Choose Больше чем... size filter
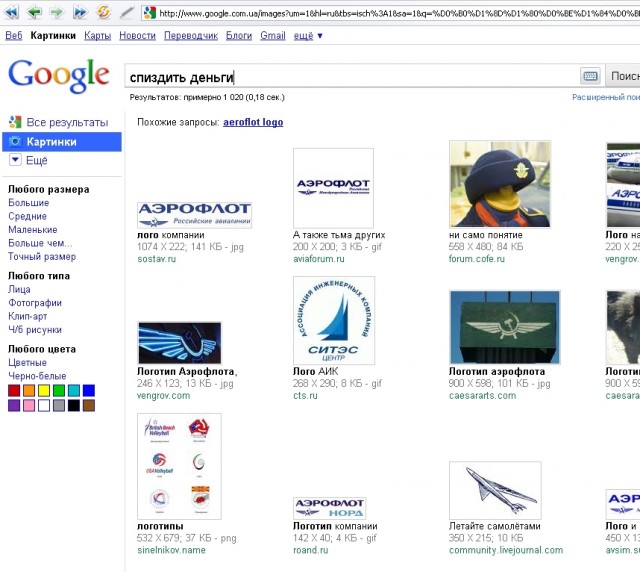The width and height of the screenshot is (640, 572). click(40, 243)
